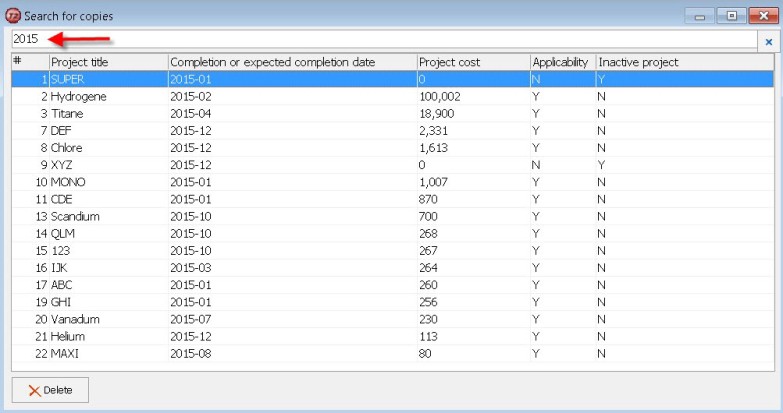
Task: Select the Hydrogene project row
Action: pos(392,96)
